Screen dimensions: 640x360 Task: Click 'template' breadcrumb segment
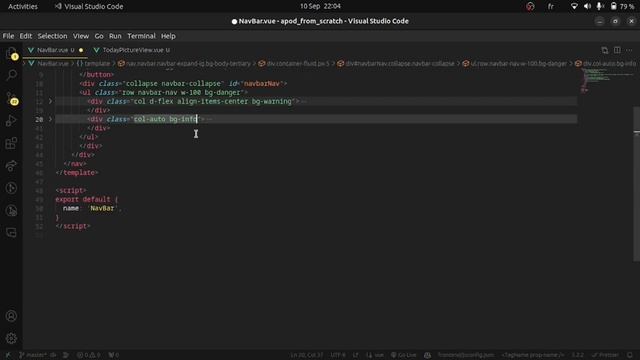click(x=94, y=64)
